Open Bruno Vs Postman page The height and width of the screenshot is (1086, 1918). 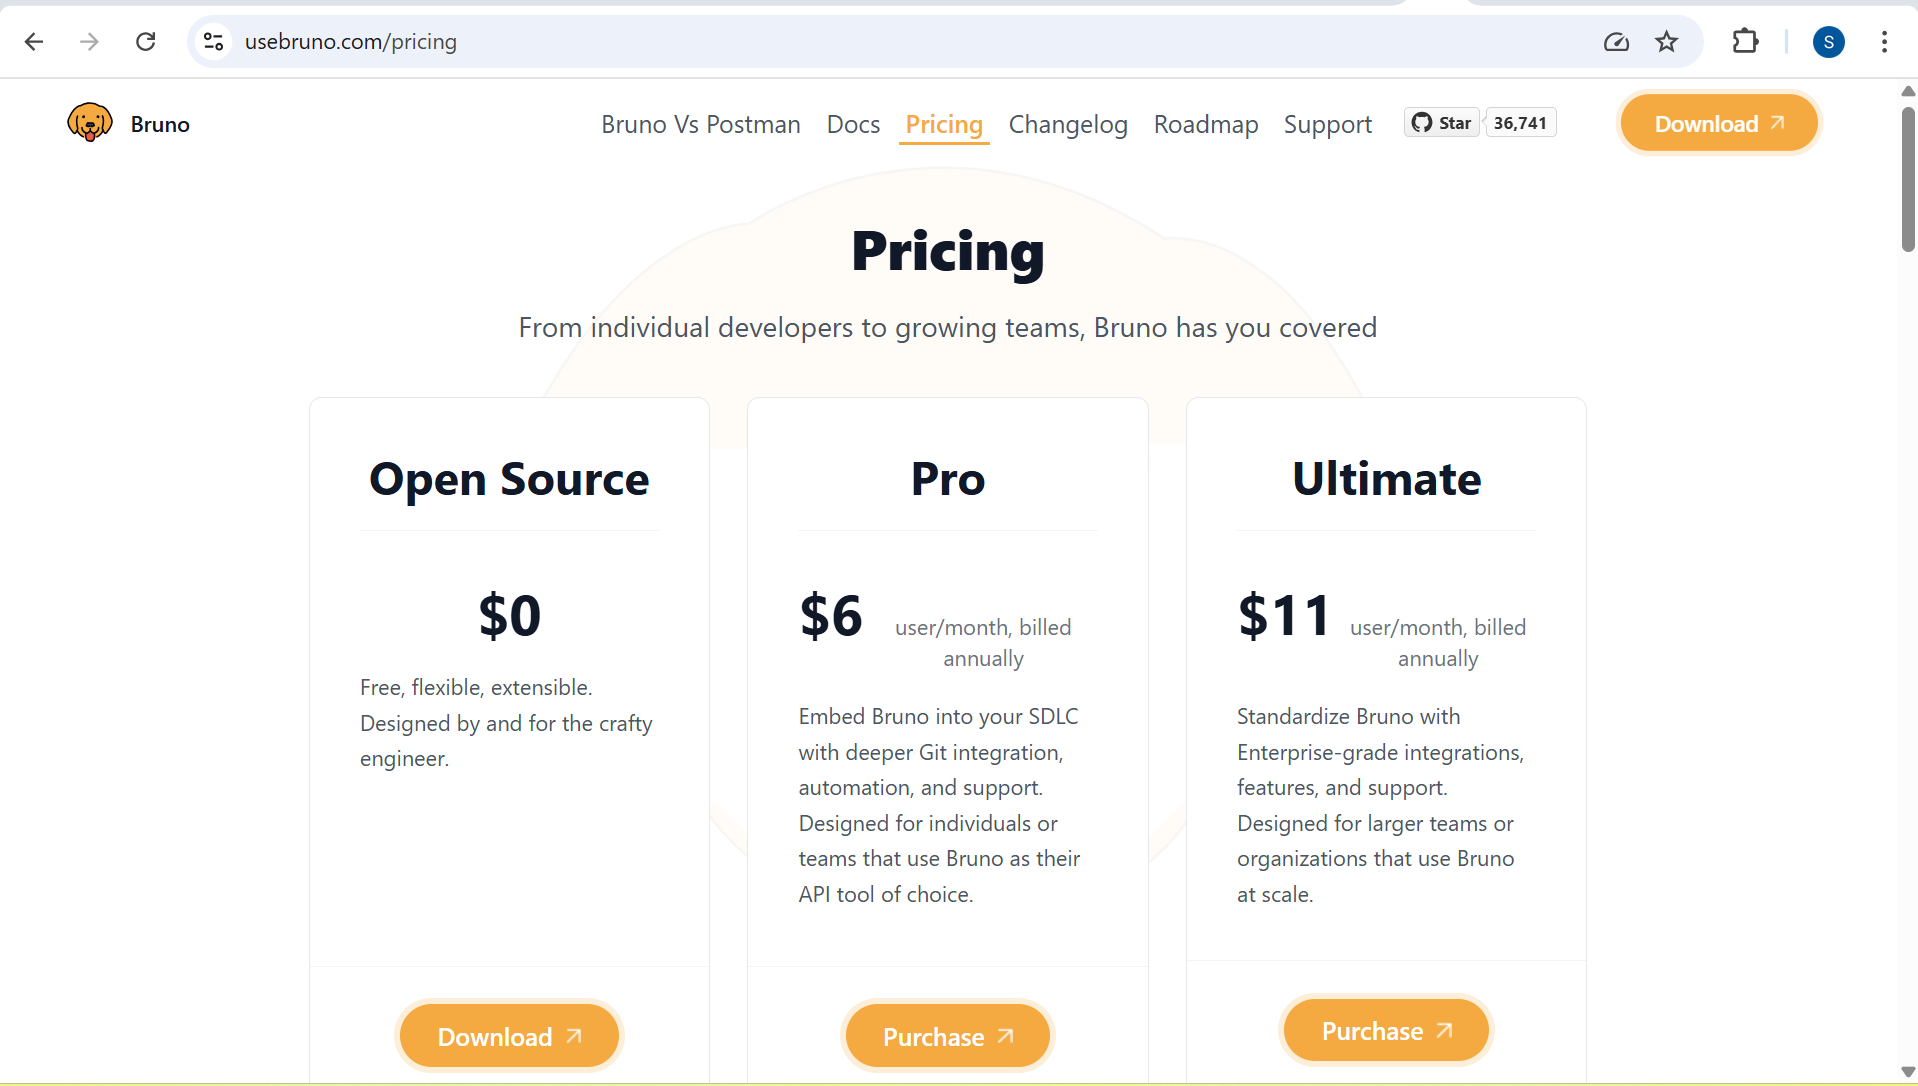(x=700, y=124)
